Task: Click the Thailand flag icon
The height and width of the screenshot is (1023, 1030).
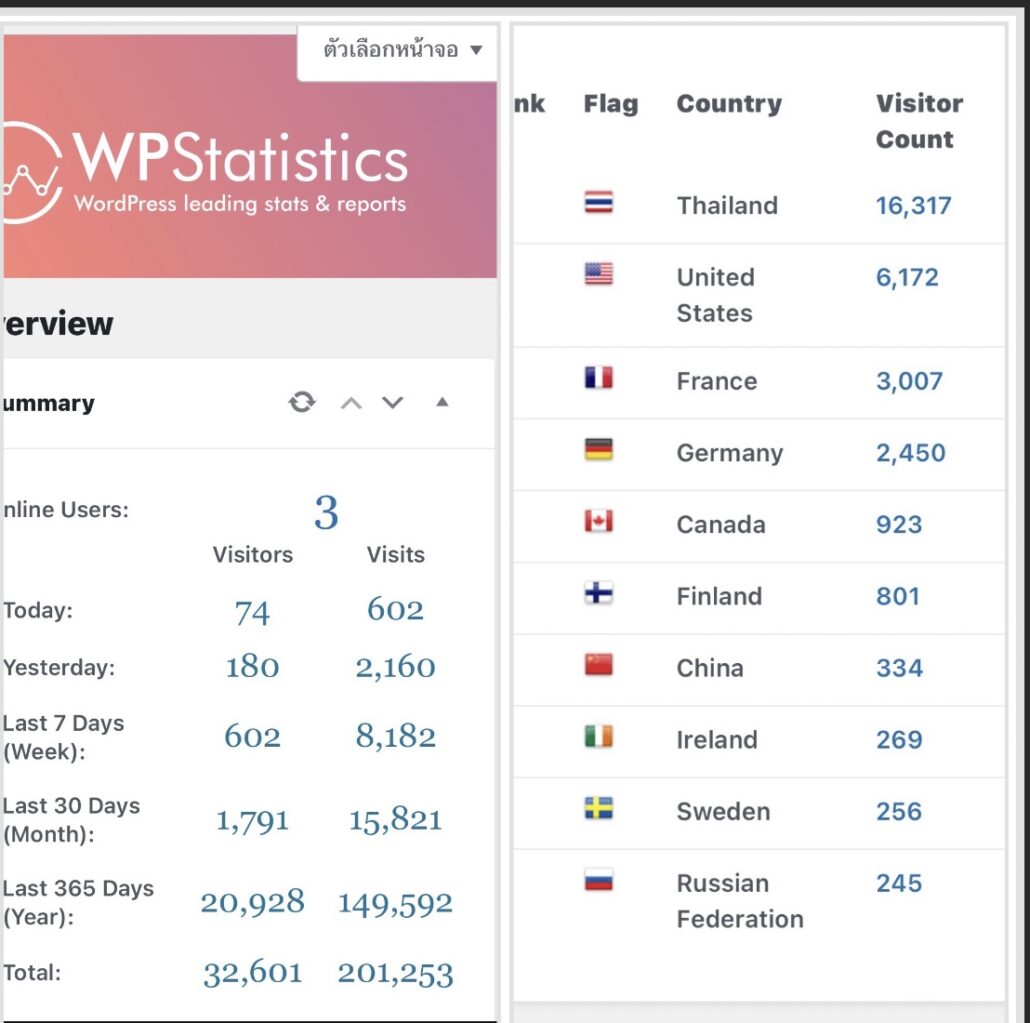Action: pyautogui.click(x=598, y=203)
